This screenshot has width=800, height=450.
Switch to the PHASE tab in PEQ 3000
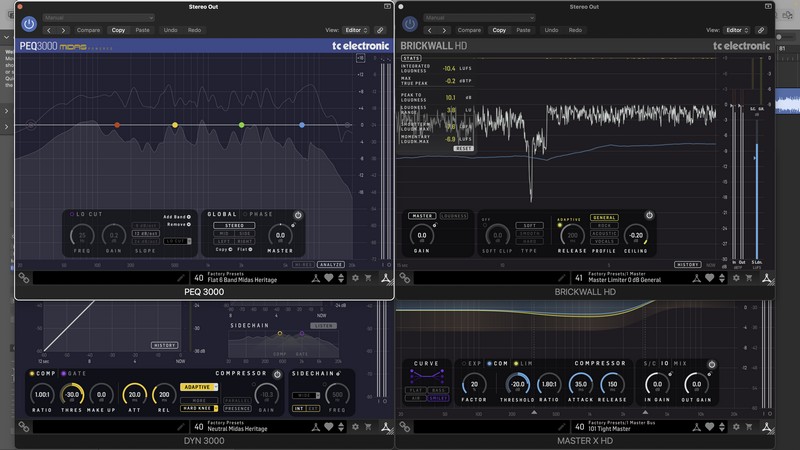pyautogui.click(x=260, y=214)
